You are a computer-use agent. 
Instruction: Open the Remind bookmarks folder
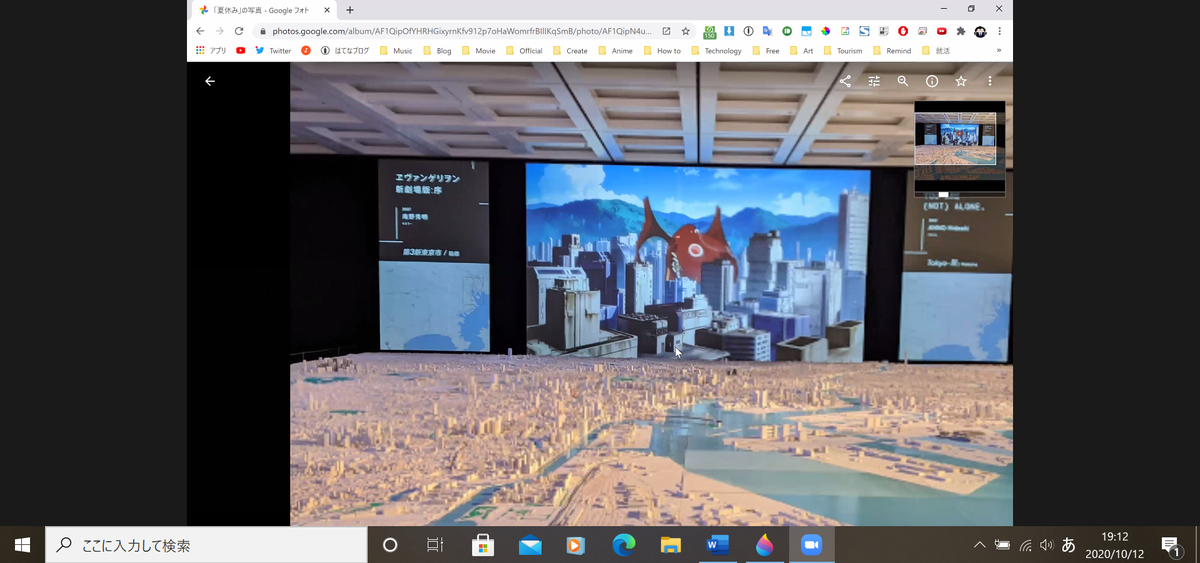click(892, 50)
